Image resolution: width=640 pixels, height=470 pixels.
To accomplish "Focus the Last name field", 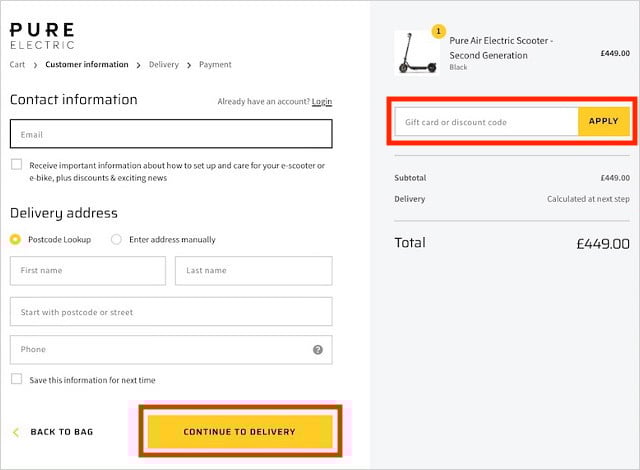I will click(253, 270).
